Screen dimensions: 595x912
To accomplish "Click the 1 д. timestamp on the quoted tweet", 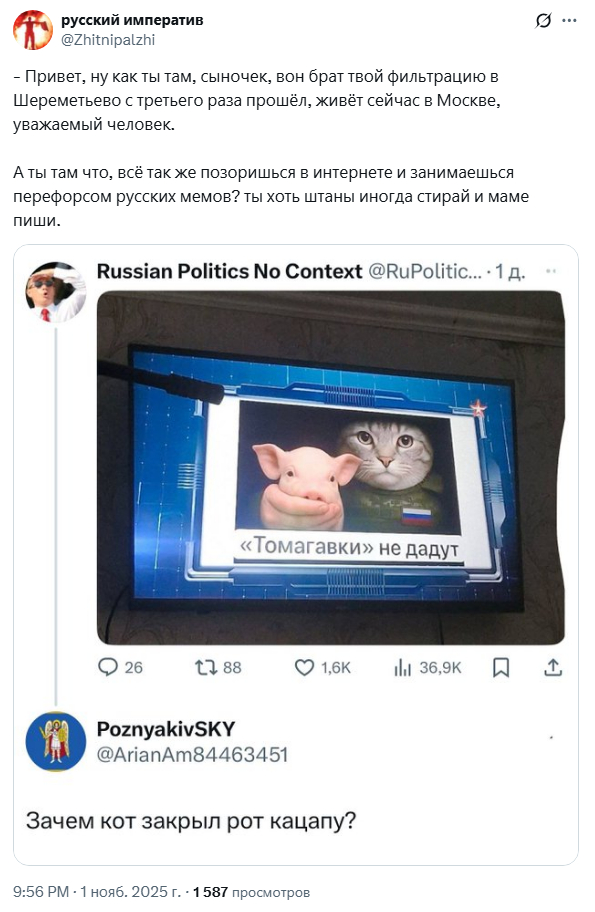I will coord(504,268).
